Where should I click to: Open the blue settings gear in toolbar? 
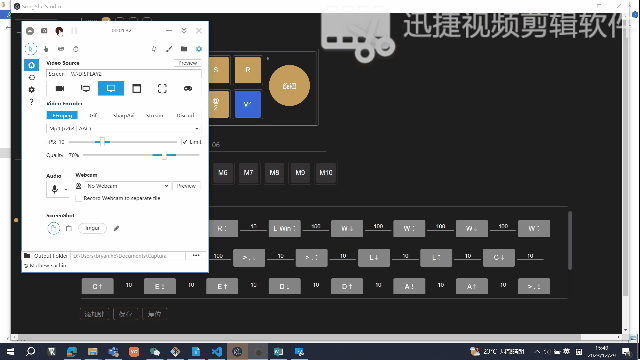(199, 49)
